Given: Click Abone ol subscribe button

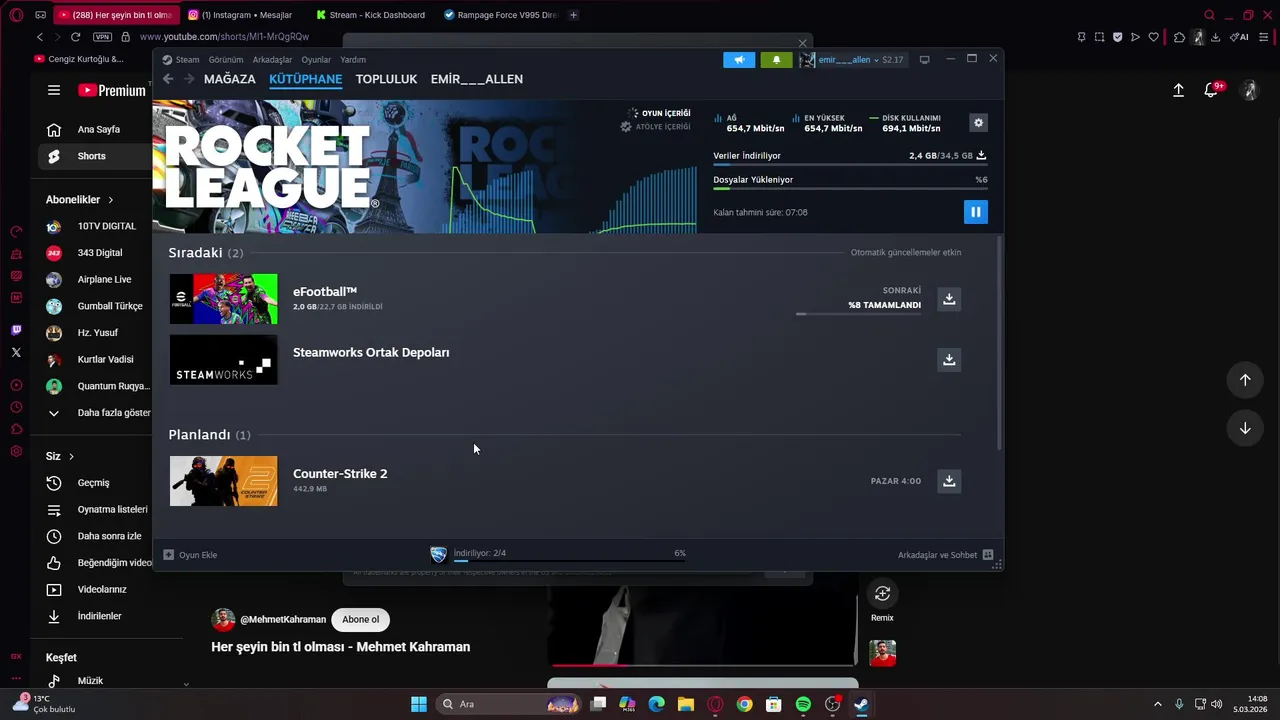Looking at the screenshot, I should point(361,619).
